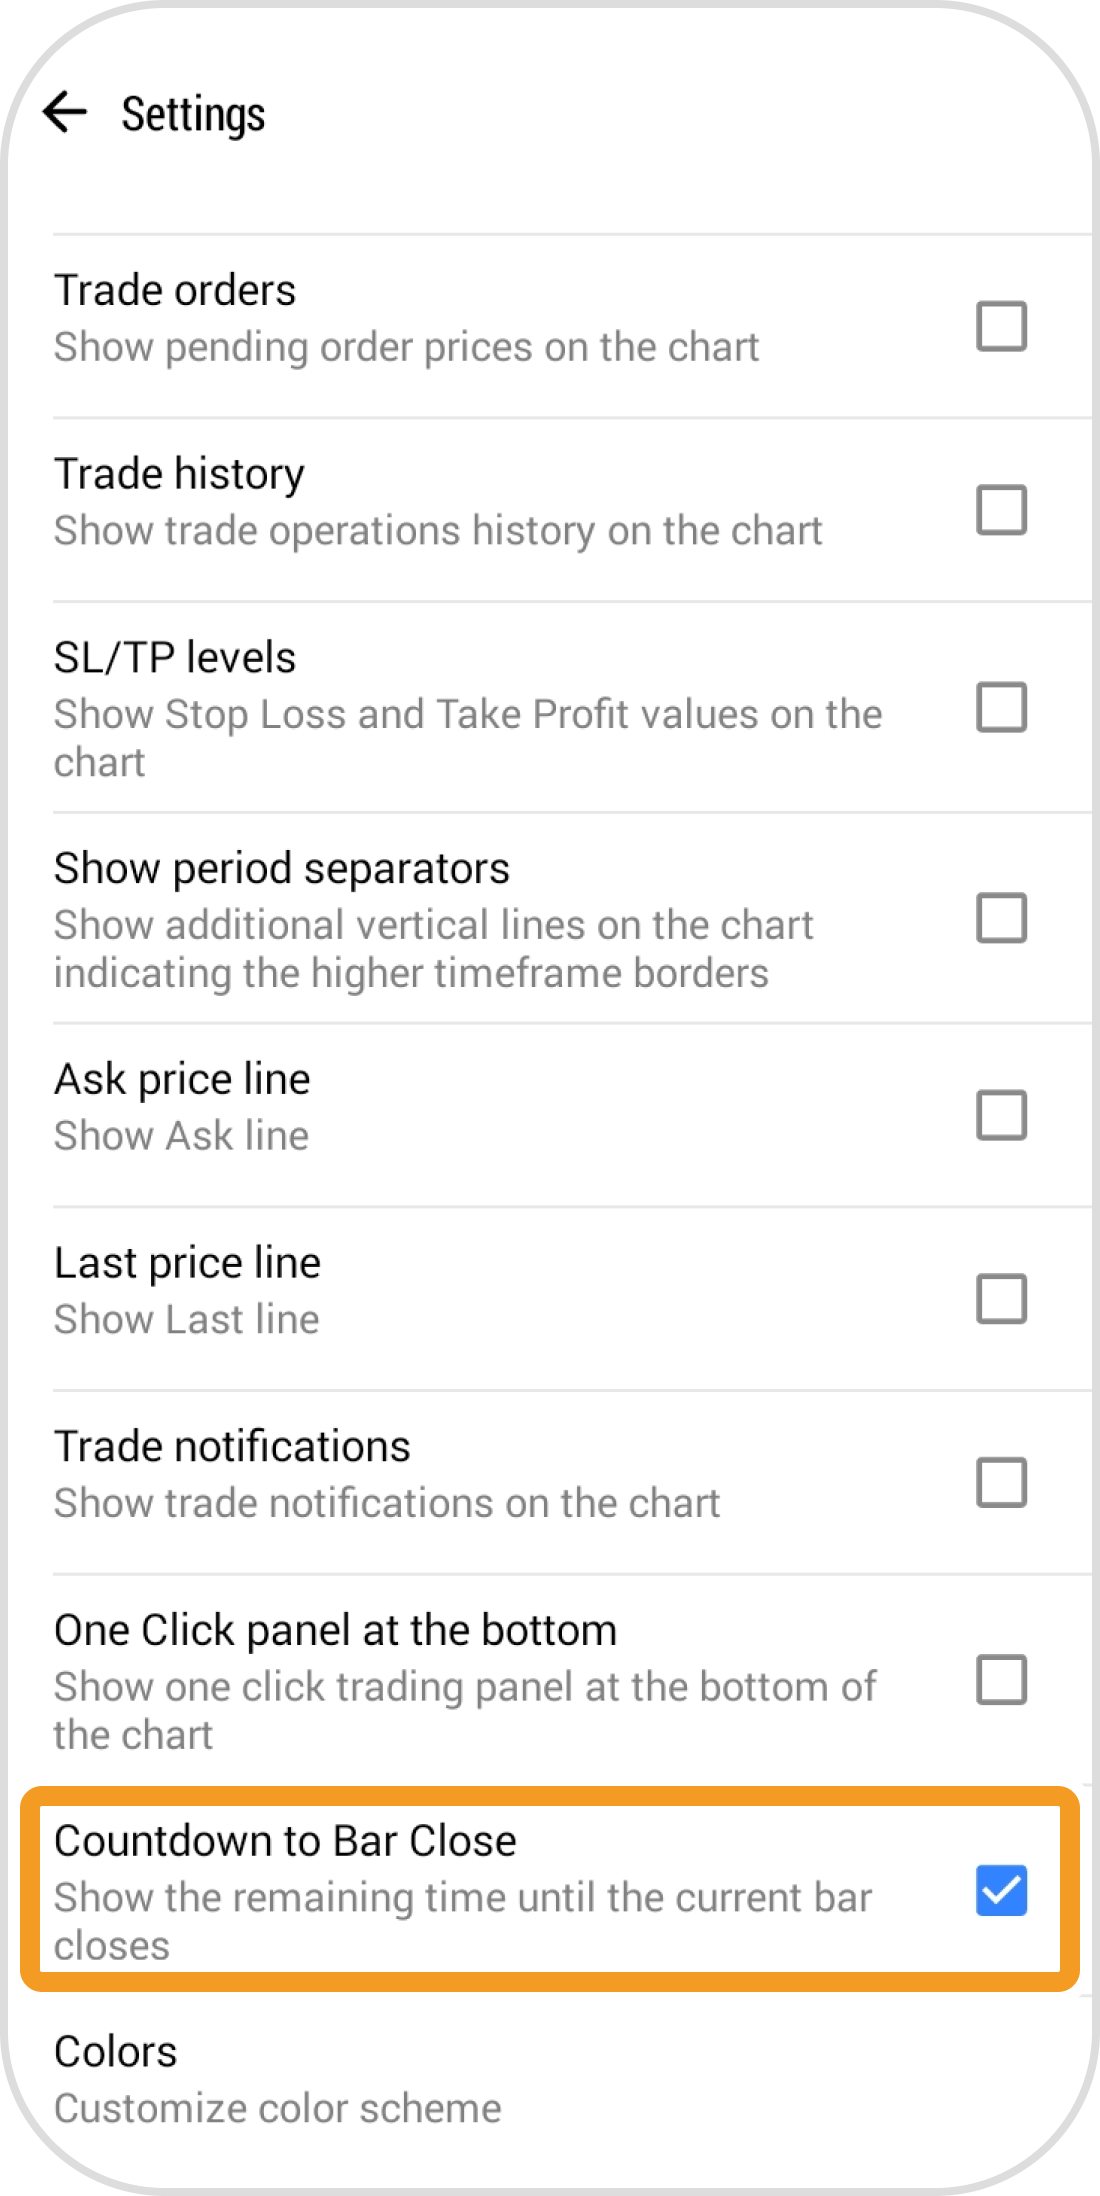Tap the Settings header title
Viewport: 1100px width, 2196px height.
(193, 114)
